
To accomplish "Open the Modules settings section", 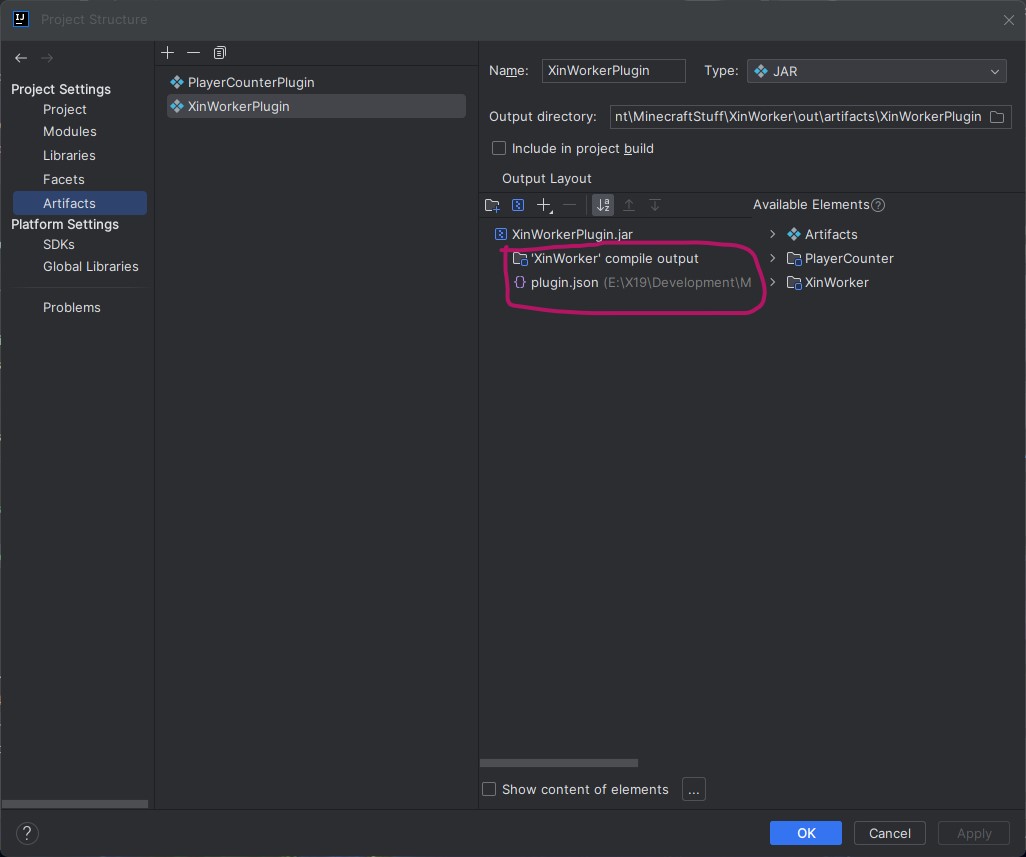I will pyautogui.click(x=70, y=131).
